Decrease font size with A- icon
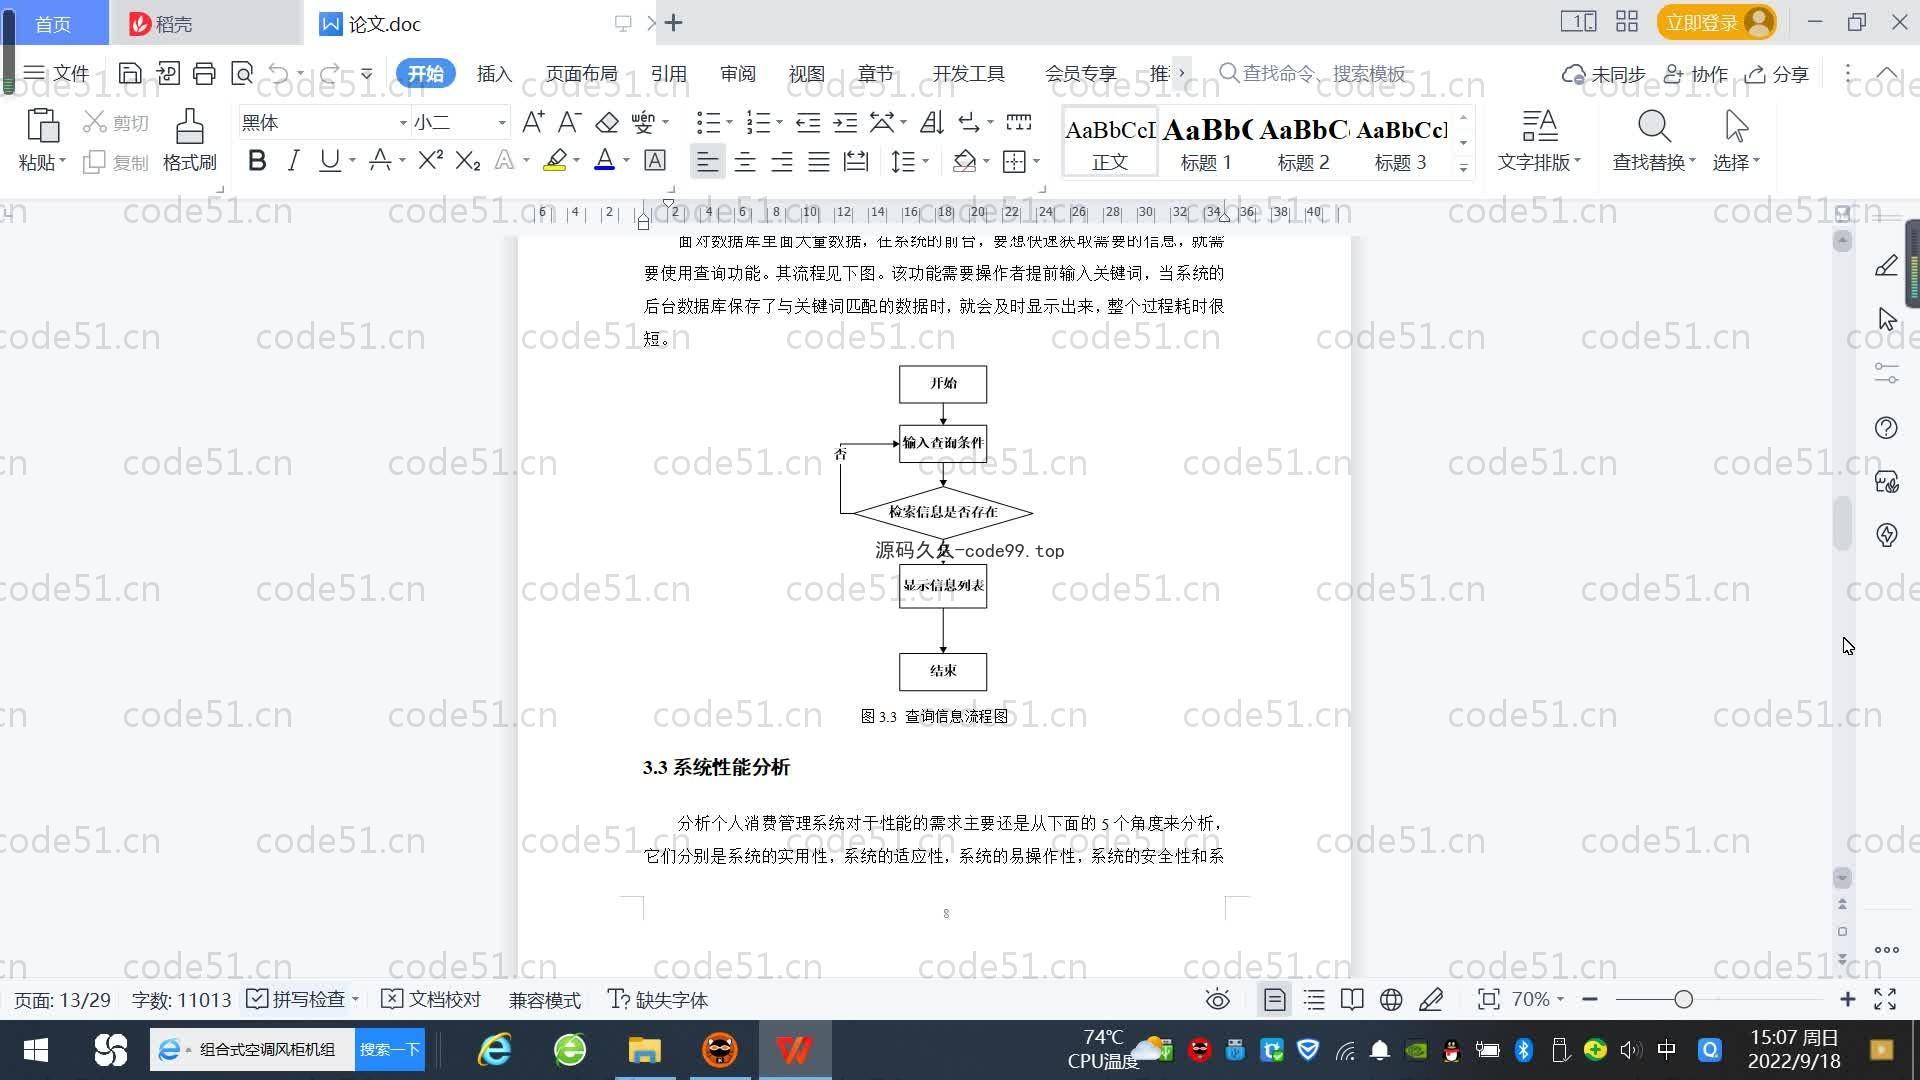The width and height of the screenshot is (1920, 1080). click(569, 122)
